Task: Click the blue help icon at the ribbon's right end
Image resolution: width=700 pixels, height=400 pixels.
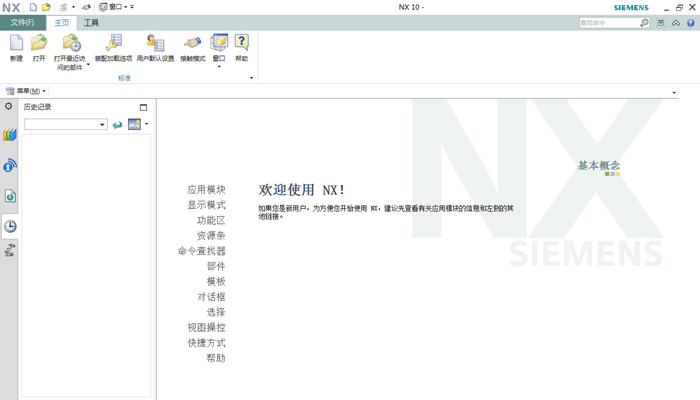Action: click(x=691, y=23)
